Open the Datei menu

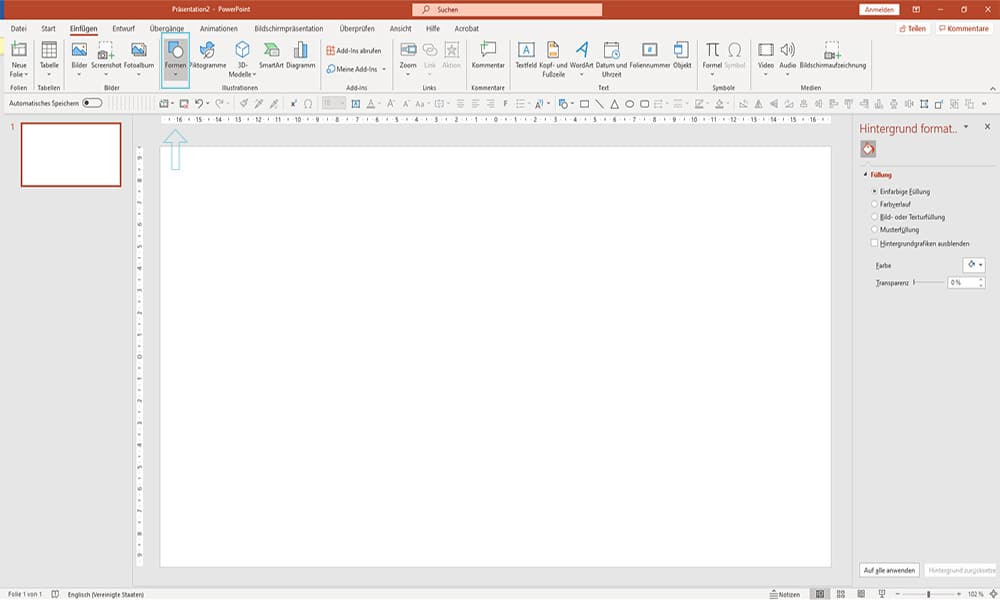(x=18, y=29)
